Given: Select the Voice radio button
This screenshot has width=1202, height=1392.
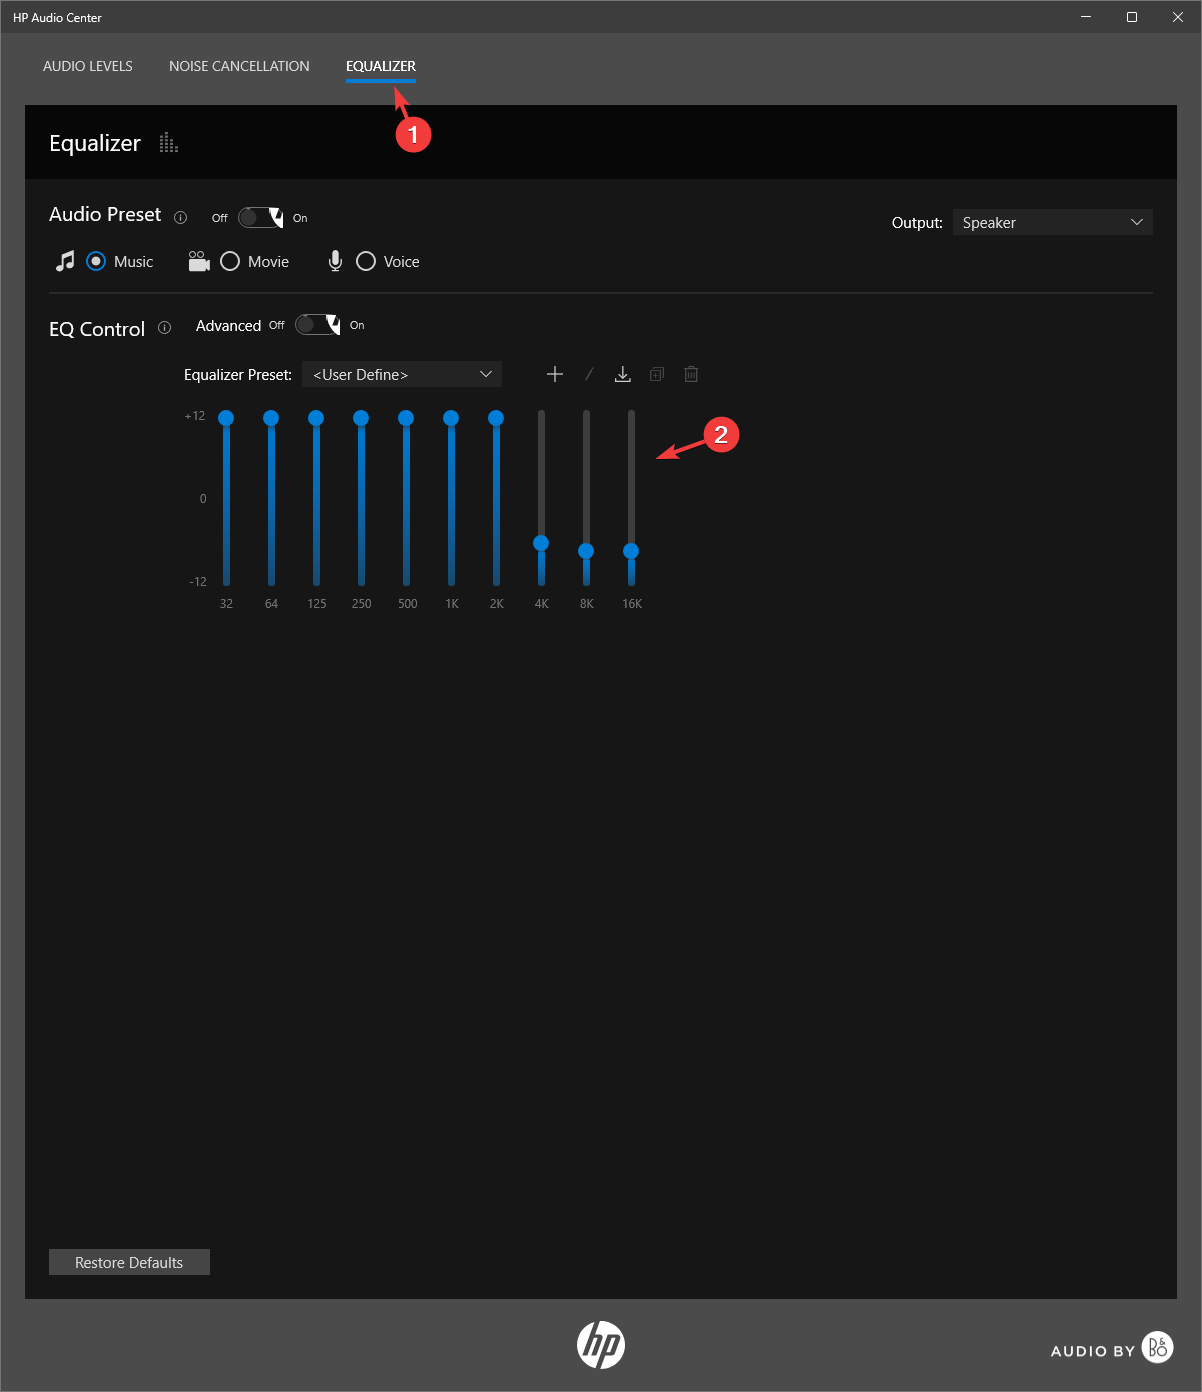Looking at the screenshot, I should click(366, 261).
